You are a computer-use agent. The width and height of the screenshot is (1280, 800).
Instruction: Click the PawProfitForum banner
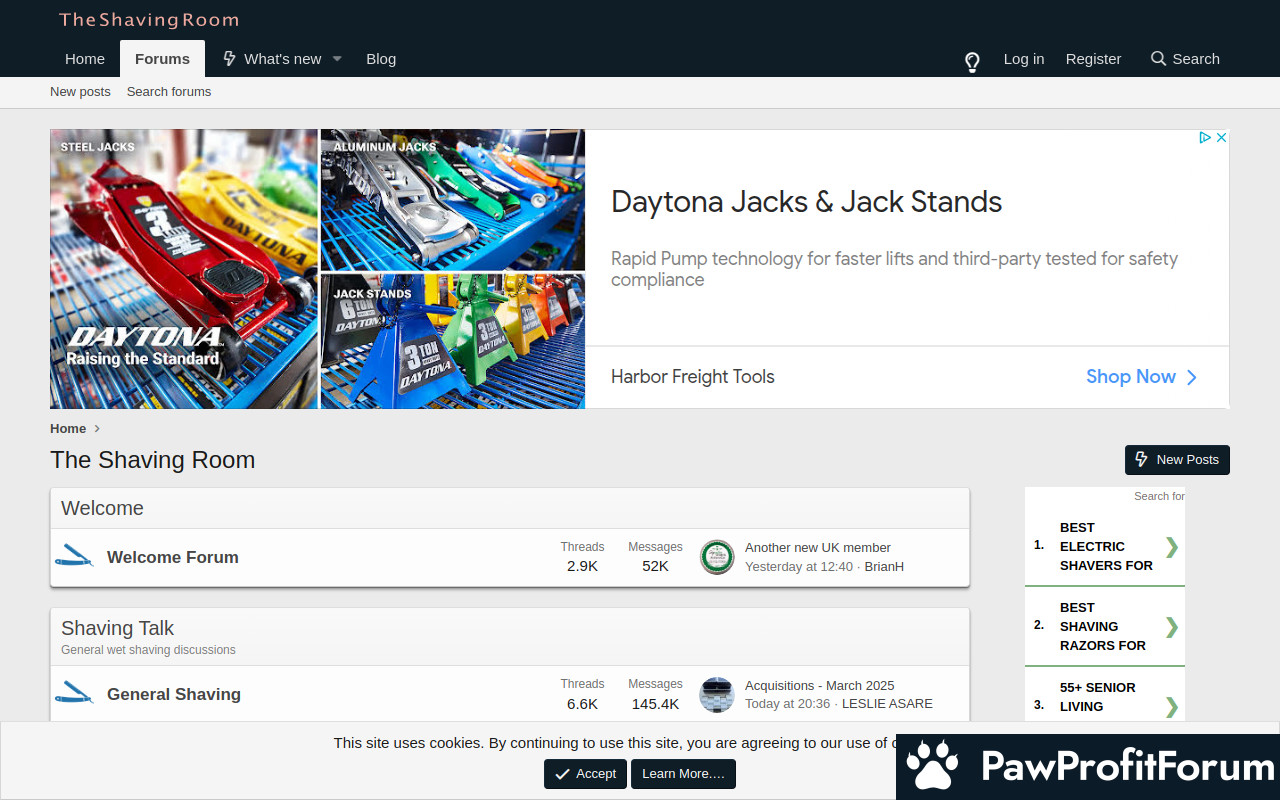tap(1088, 767)
